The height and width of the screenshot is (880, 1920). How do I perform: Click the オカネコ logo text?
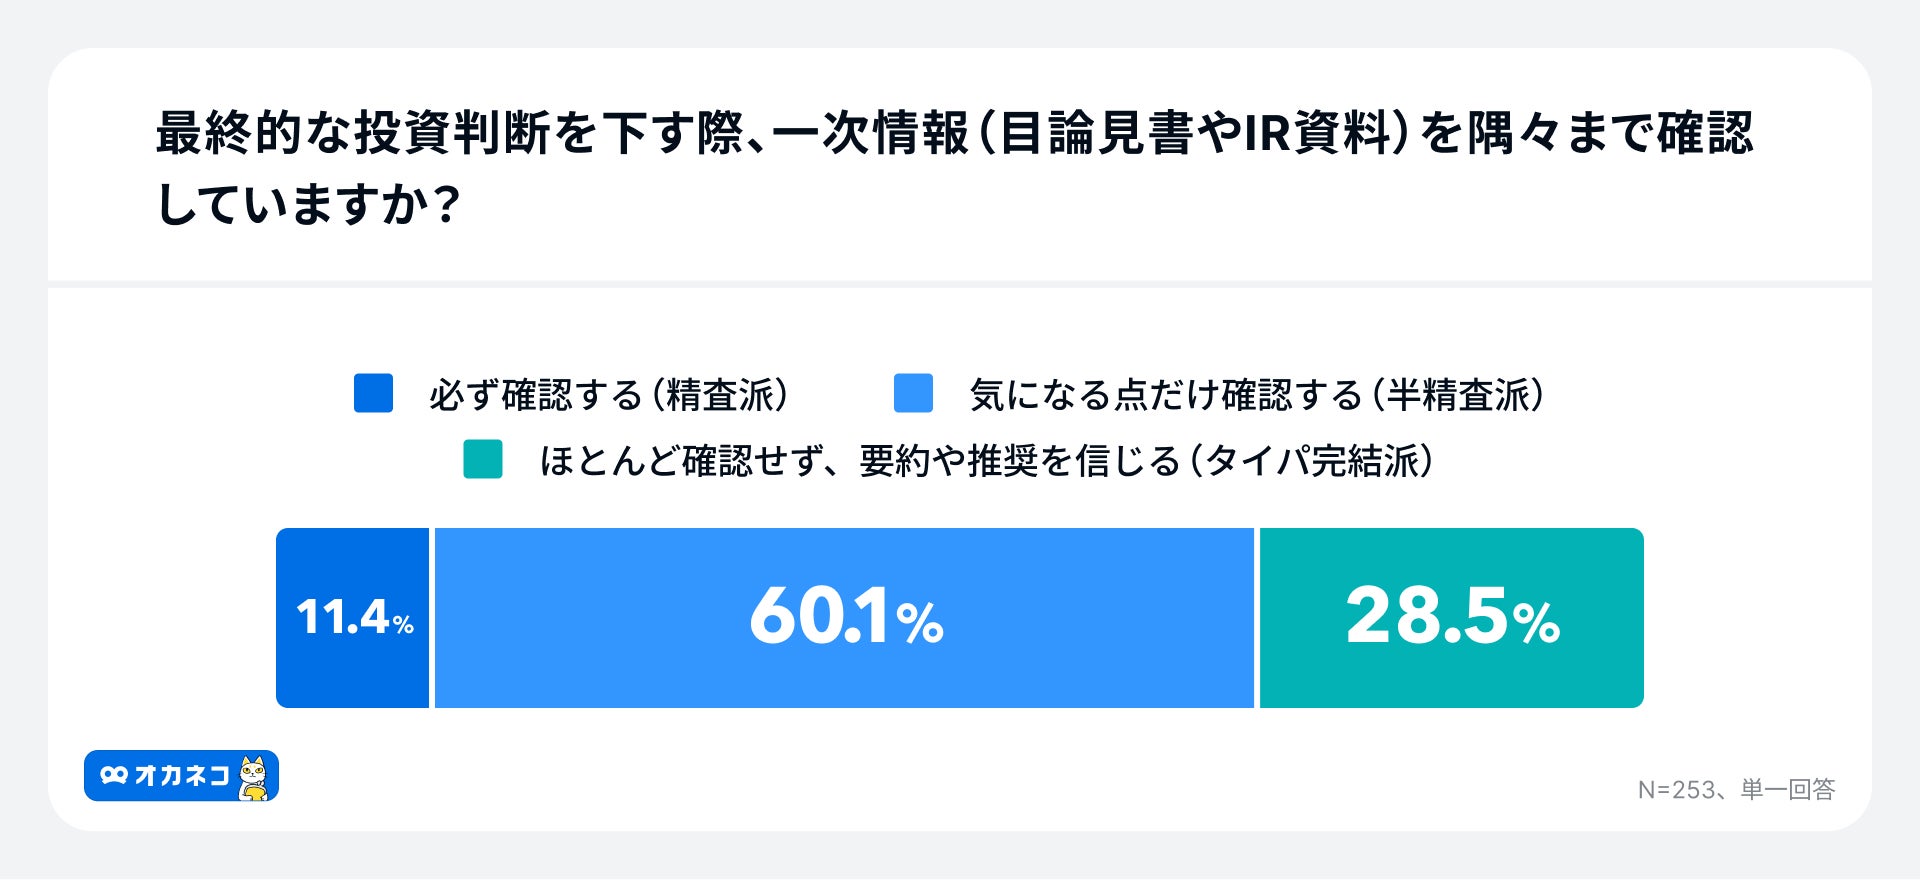click(182, 776)
